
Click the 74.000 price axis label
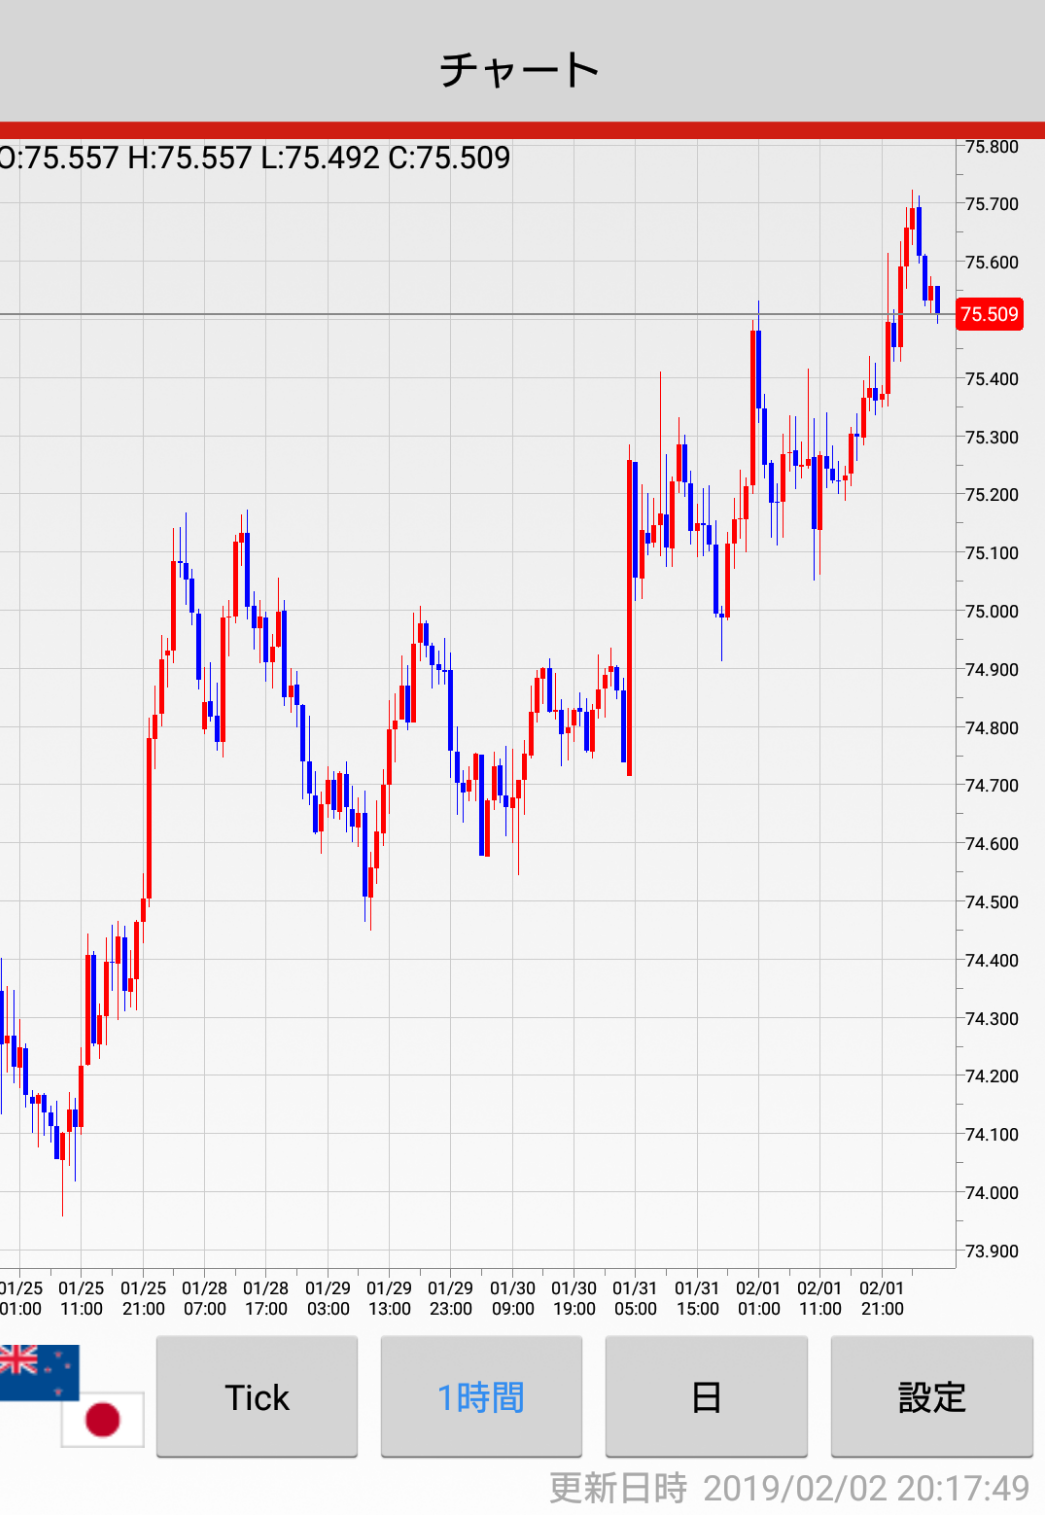[x=991, y=1192]
